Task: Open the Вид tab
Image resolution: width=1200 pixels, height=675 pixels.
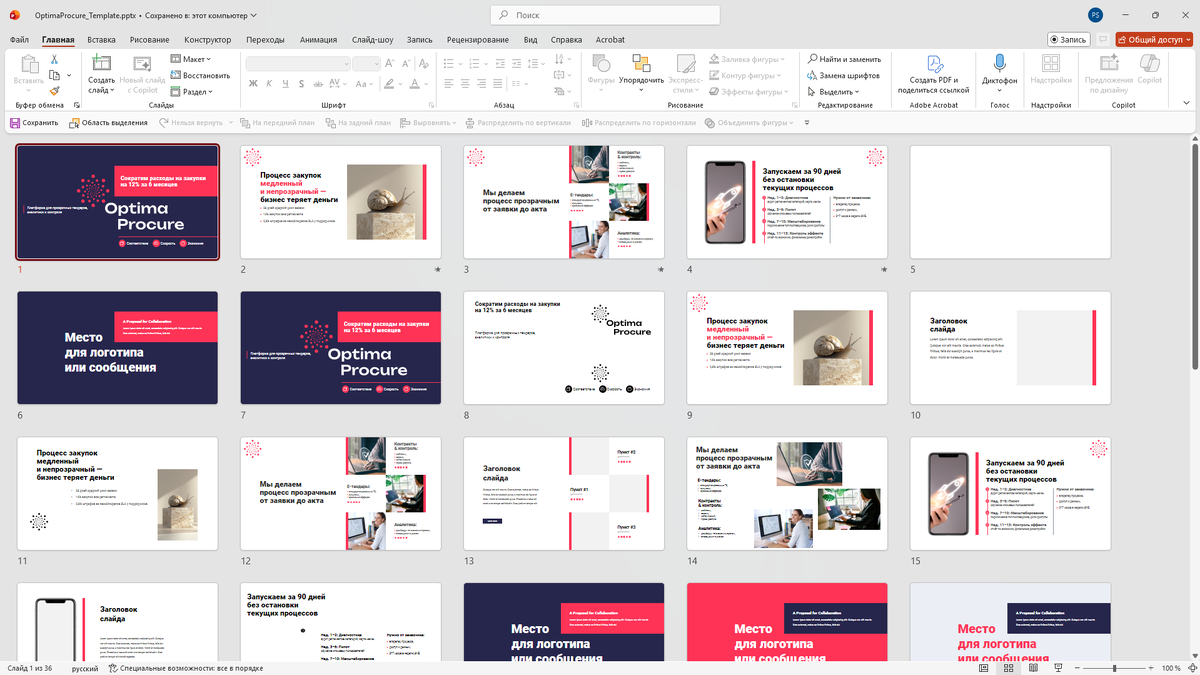Action: (x=531, y=40)
